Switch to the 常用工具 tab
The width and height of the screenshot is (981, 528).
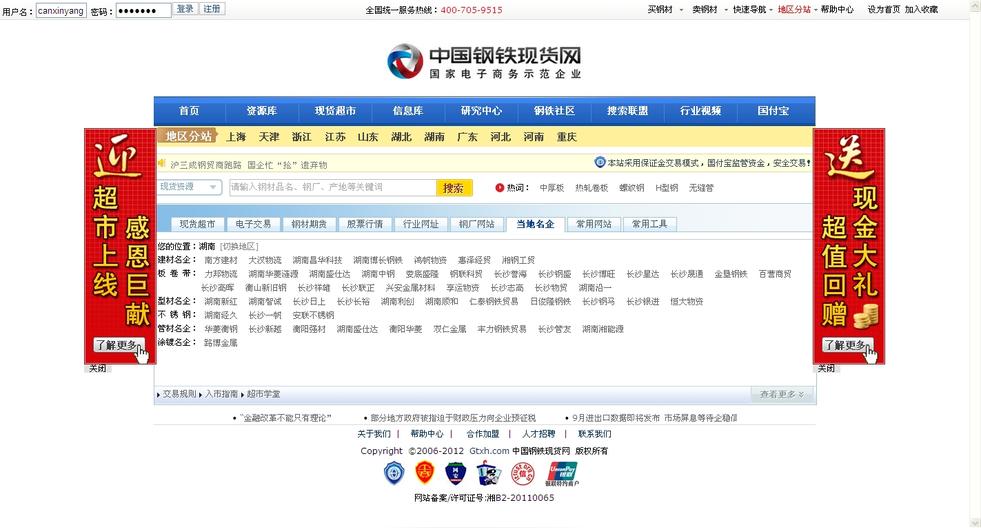coord(649,224)
